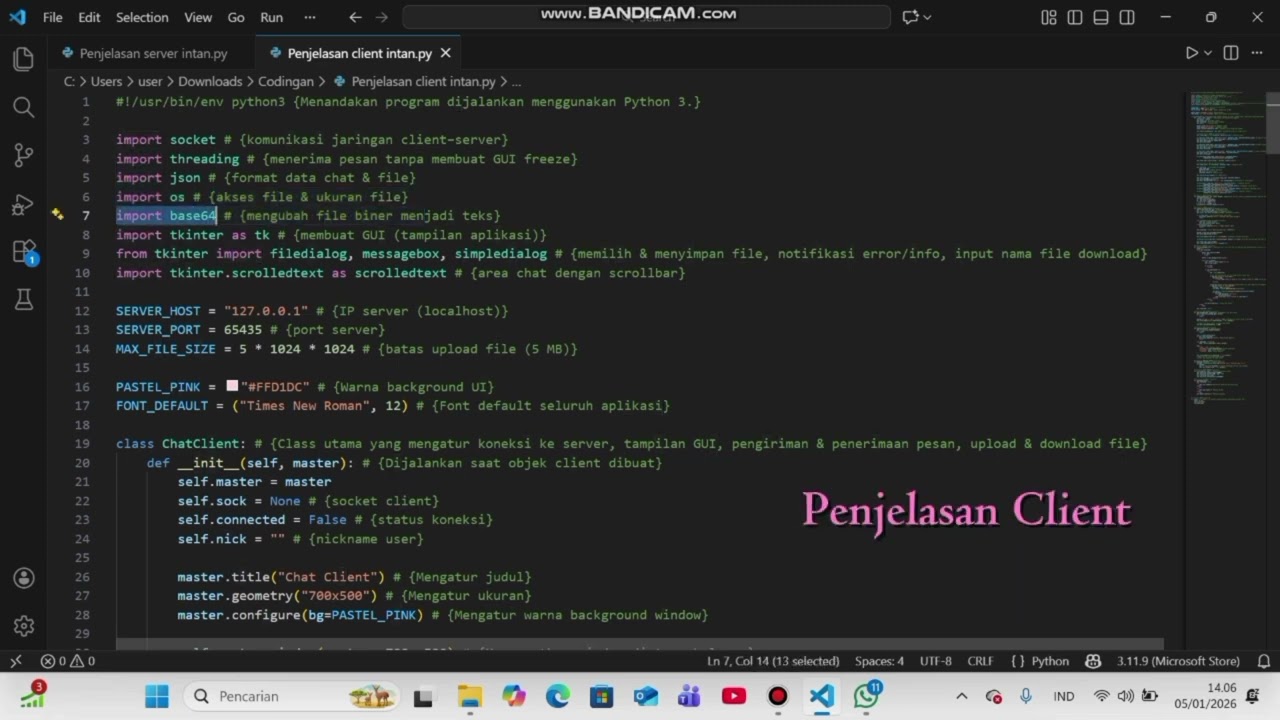Open the notifications bell in status bar
1280x720 pixels.
click(x=1264, y=661)
